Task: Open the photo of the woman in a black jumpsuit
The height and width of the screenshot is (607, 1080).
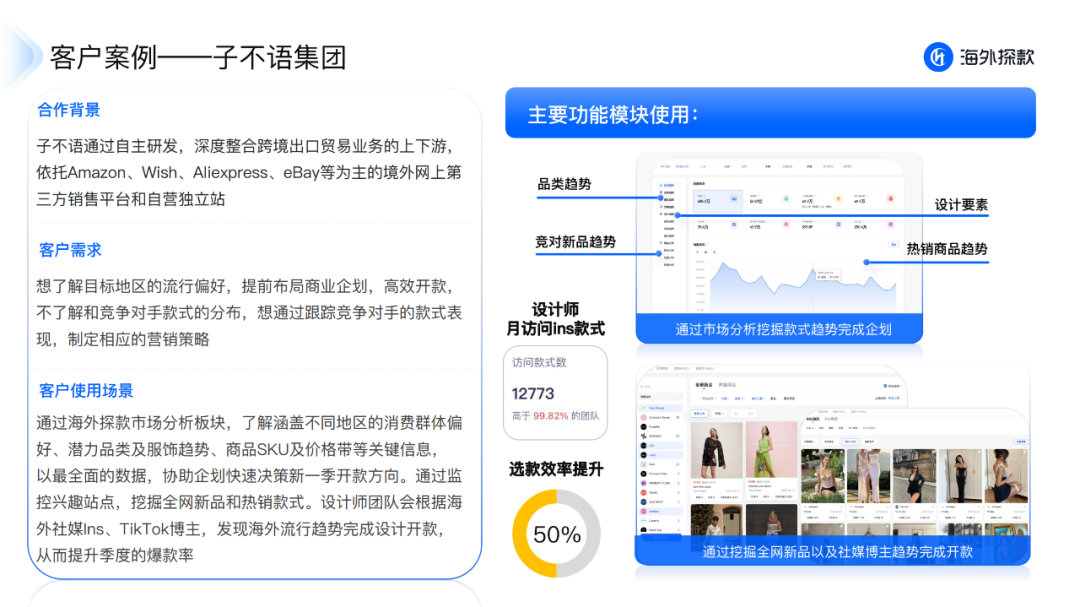Action: (960, 476)
